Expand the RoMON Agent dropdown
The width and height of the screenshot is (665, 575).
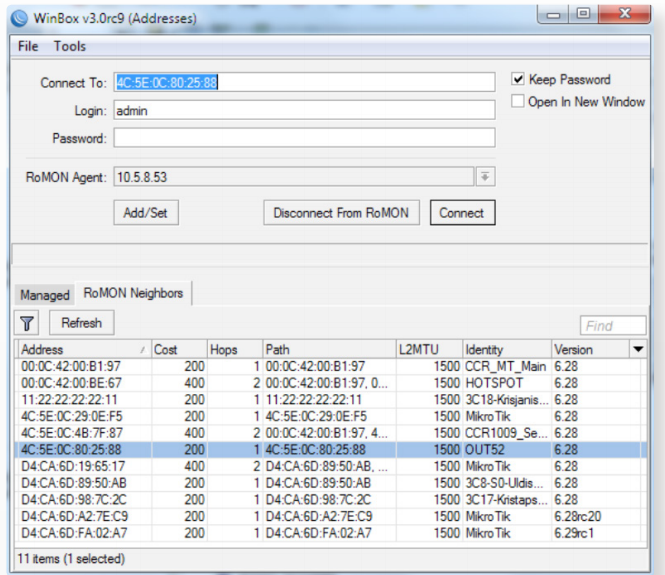(485, 176)
